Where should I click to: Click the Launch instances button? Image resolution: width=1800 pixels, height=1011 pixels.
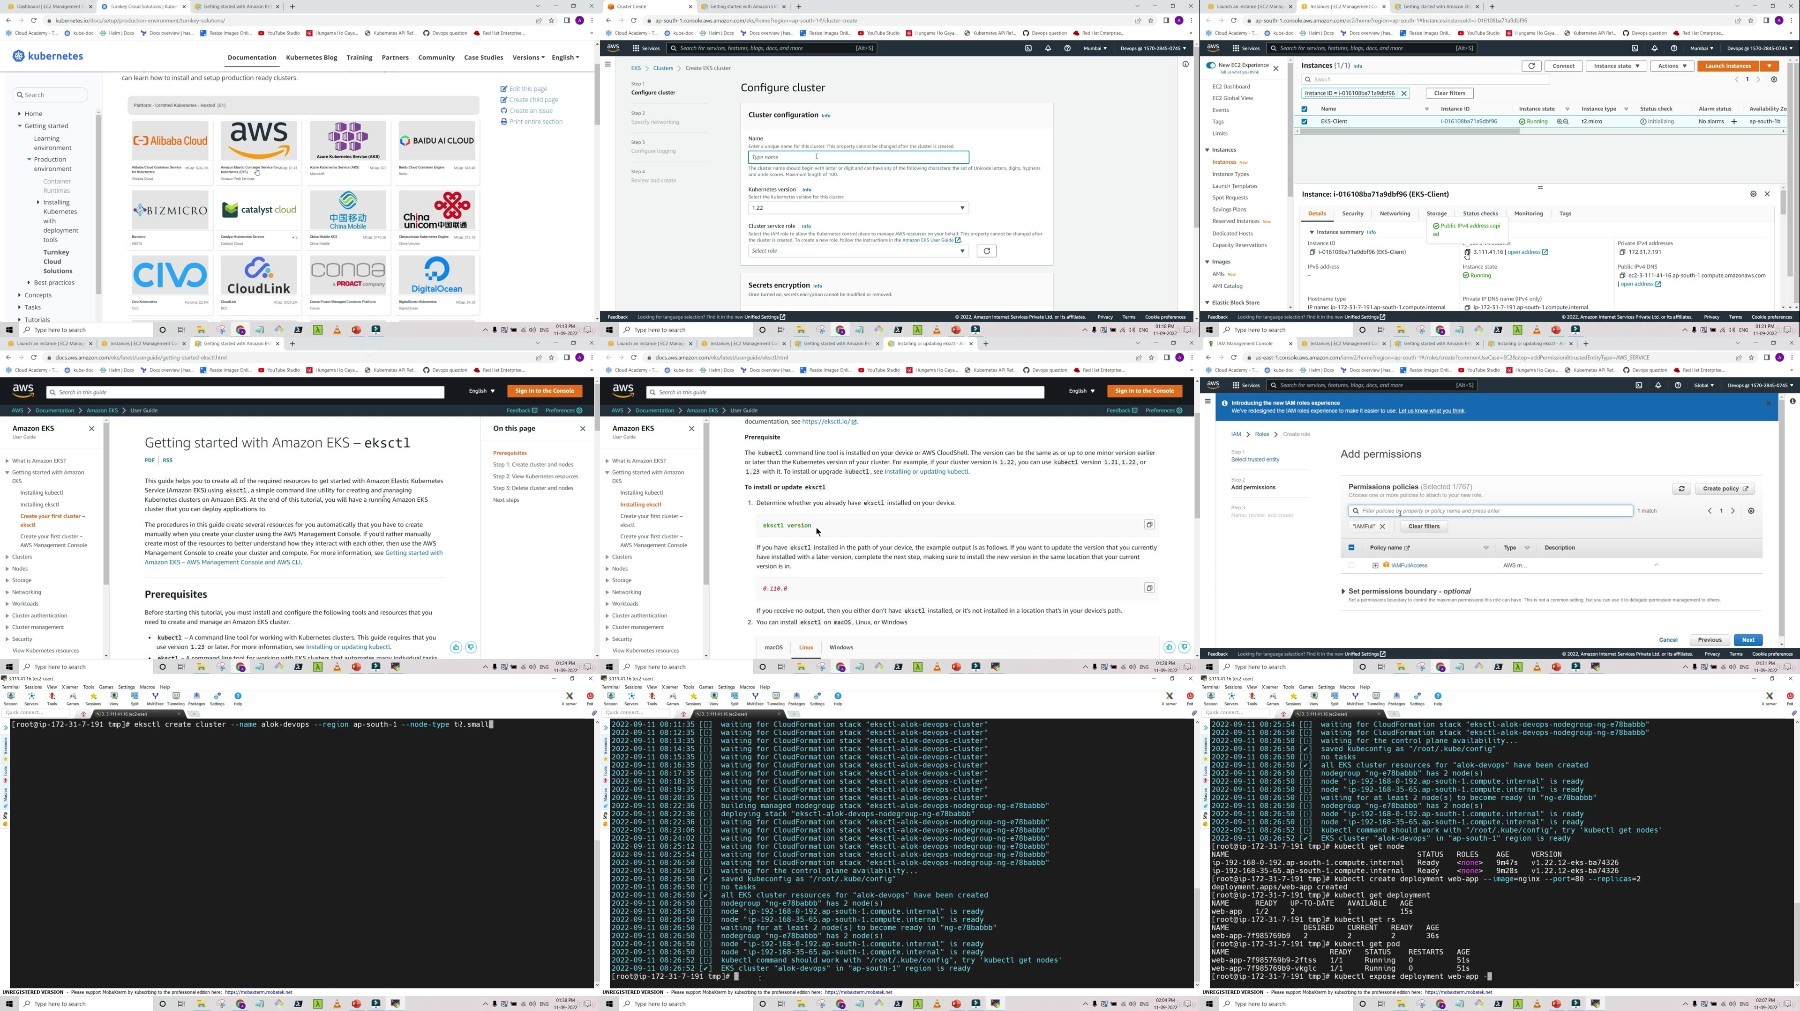1728,66
